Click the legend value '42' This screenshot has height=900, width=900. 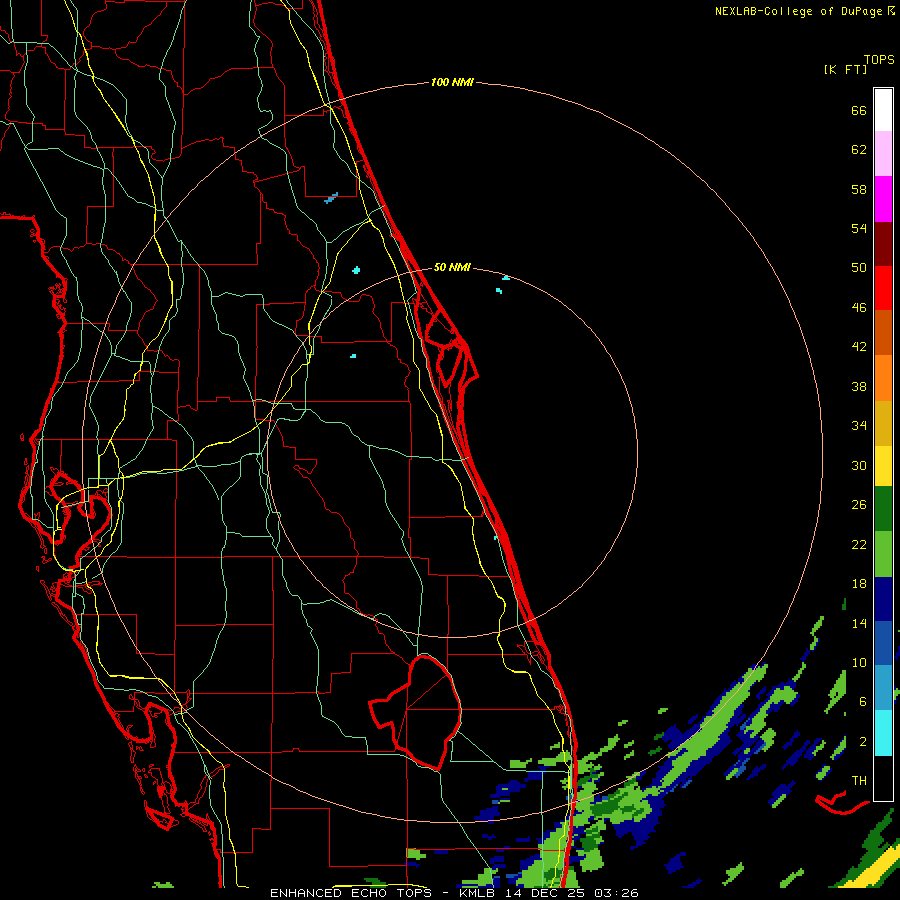859,347
